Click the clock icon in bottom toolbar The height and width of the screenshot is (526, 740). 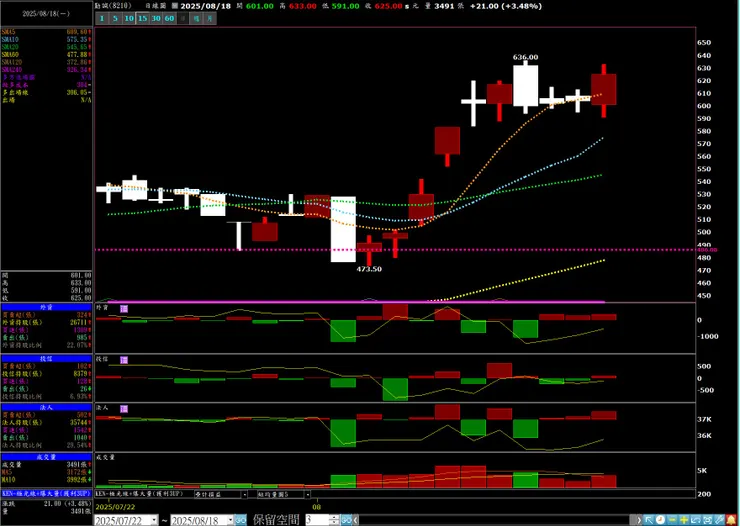(x=660, y=520)
